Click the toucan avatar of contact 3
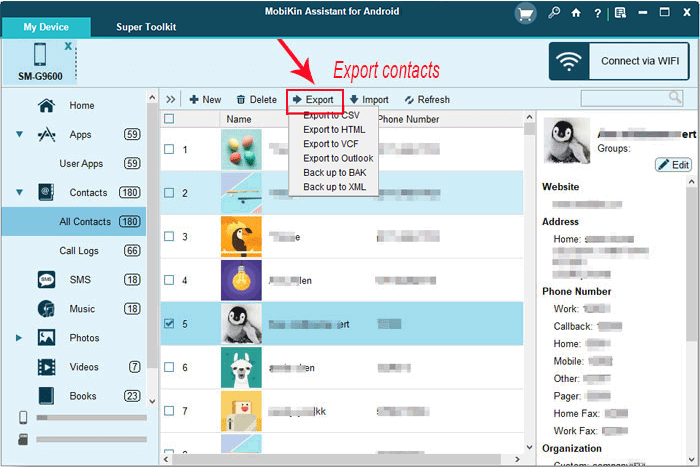The height and width of the screenshot is (467, 700). [241, 237]
